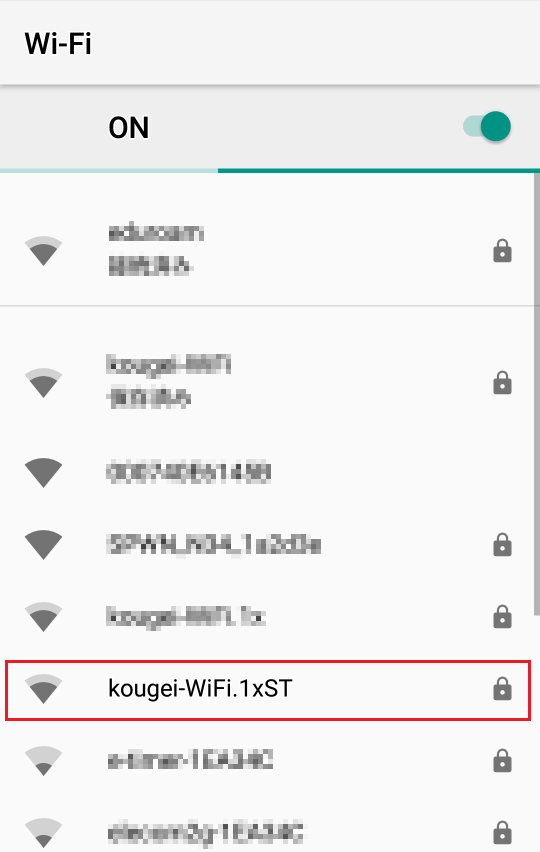Tap the lock icon on the eduroam row
This screenshot has width=540, height=852.
coord(502,250)
